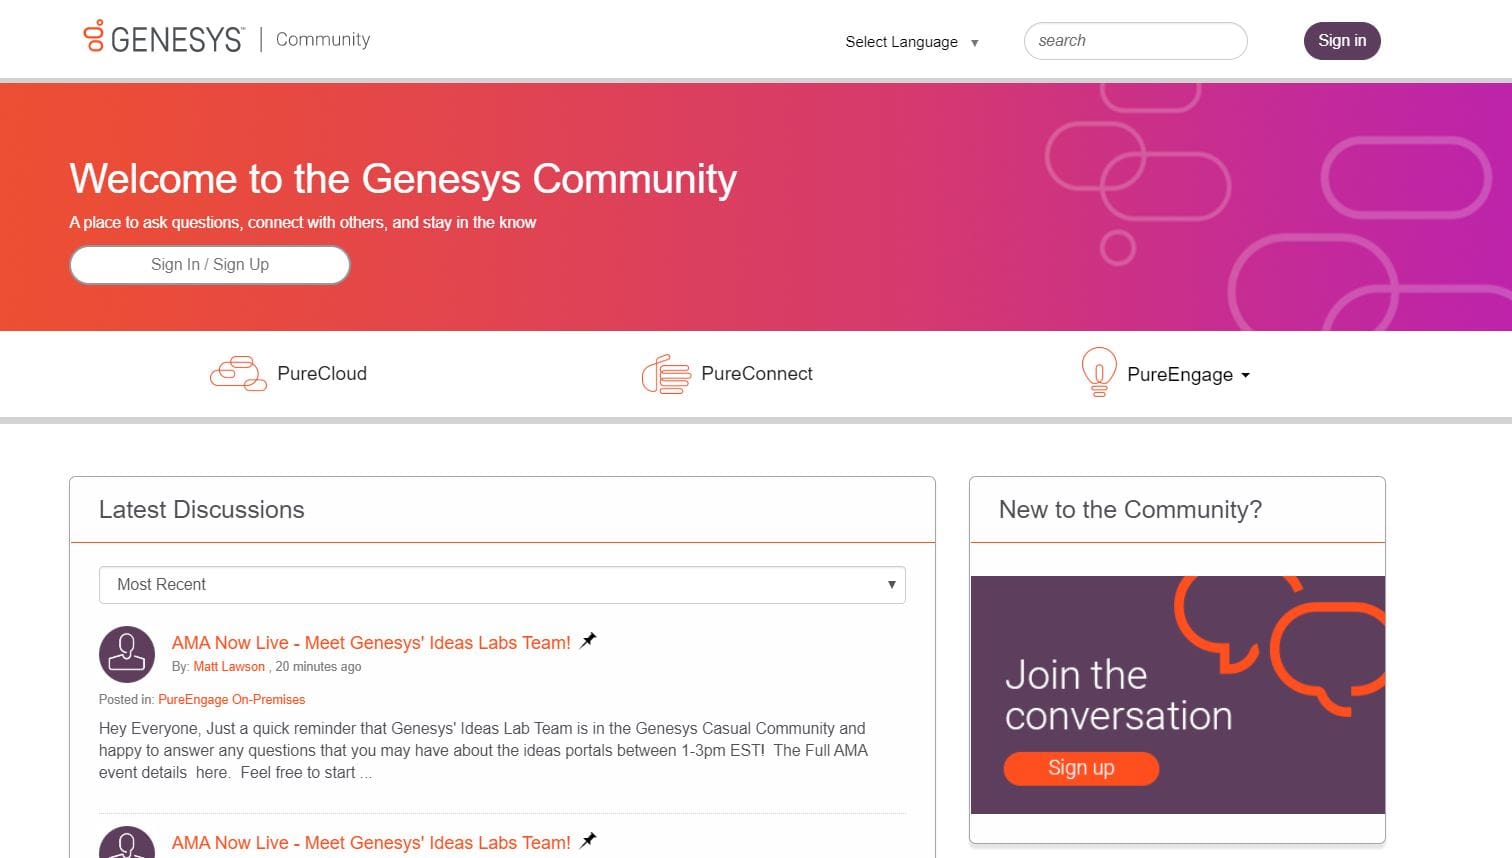This screenshot has height=858, width=1512.
Task: Click the pin icon on second AMA post
Action: pos(588,841)
